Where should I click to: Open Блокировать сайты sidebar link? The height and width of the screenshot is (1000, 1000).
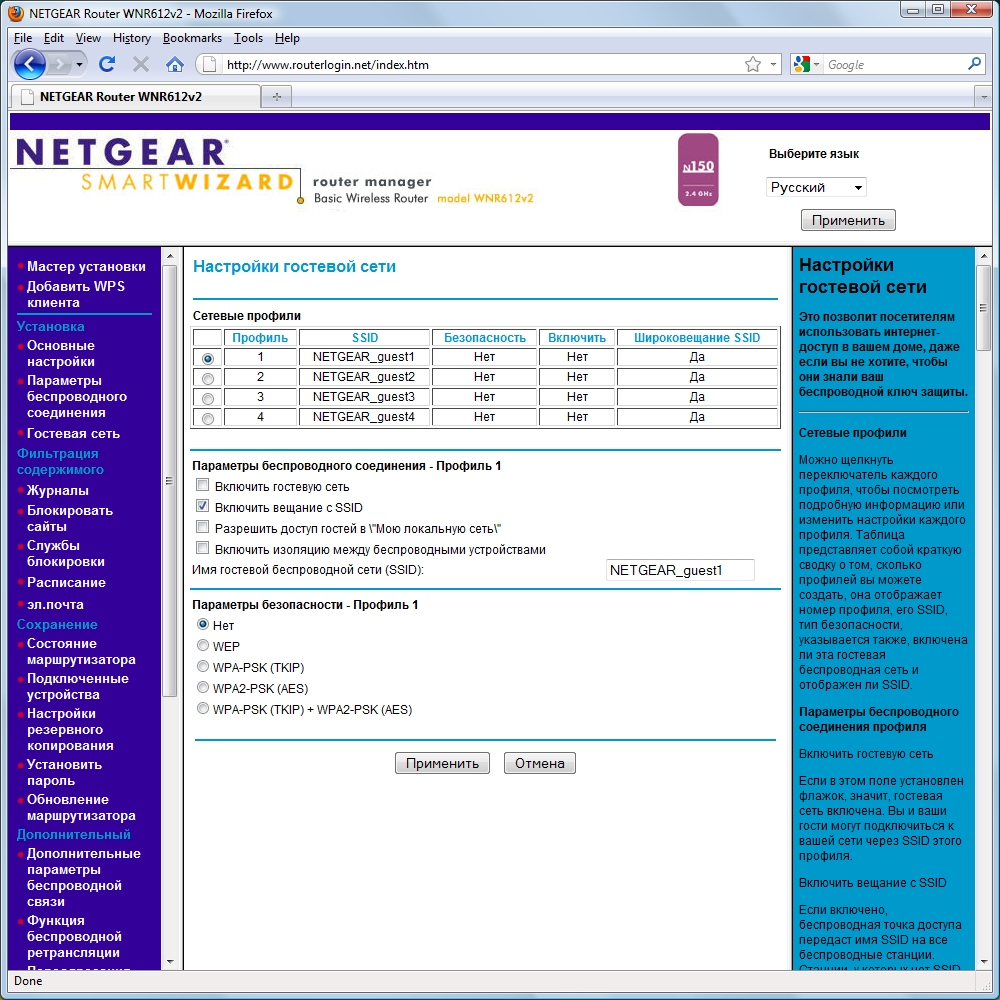[x=70, y=518]
